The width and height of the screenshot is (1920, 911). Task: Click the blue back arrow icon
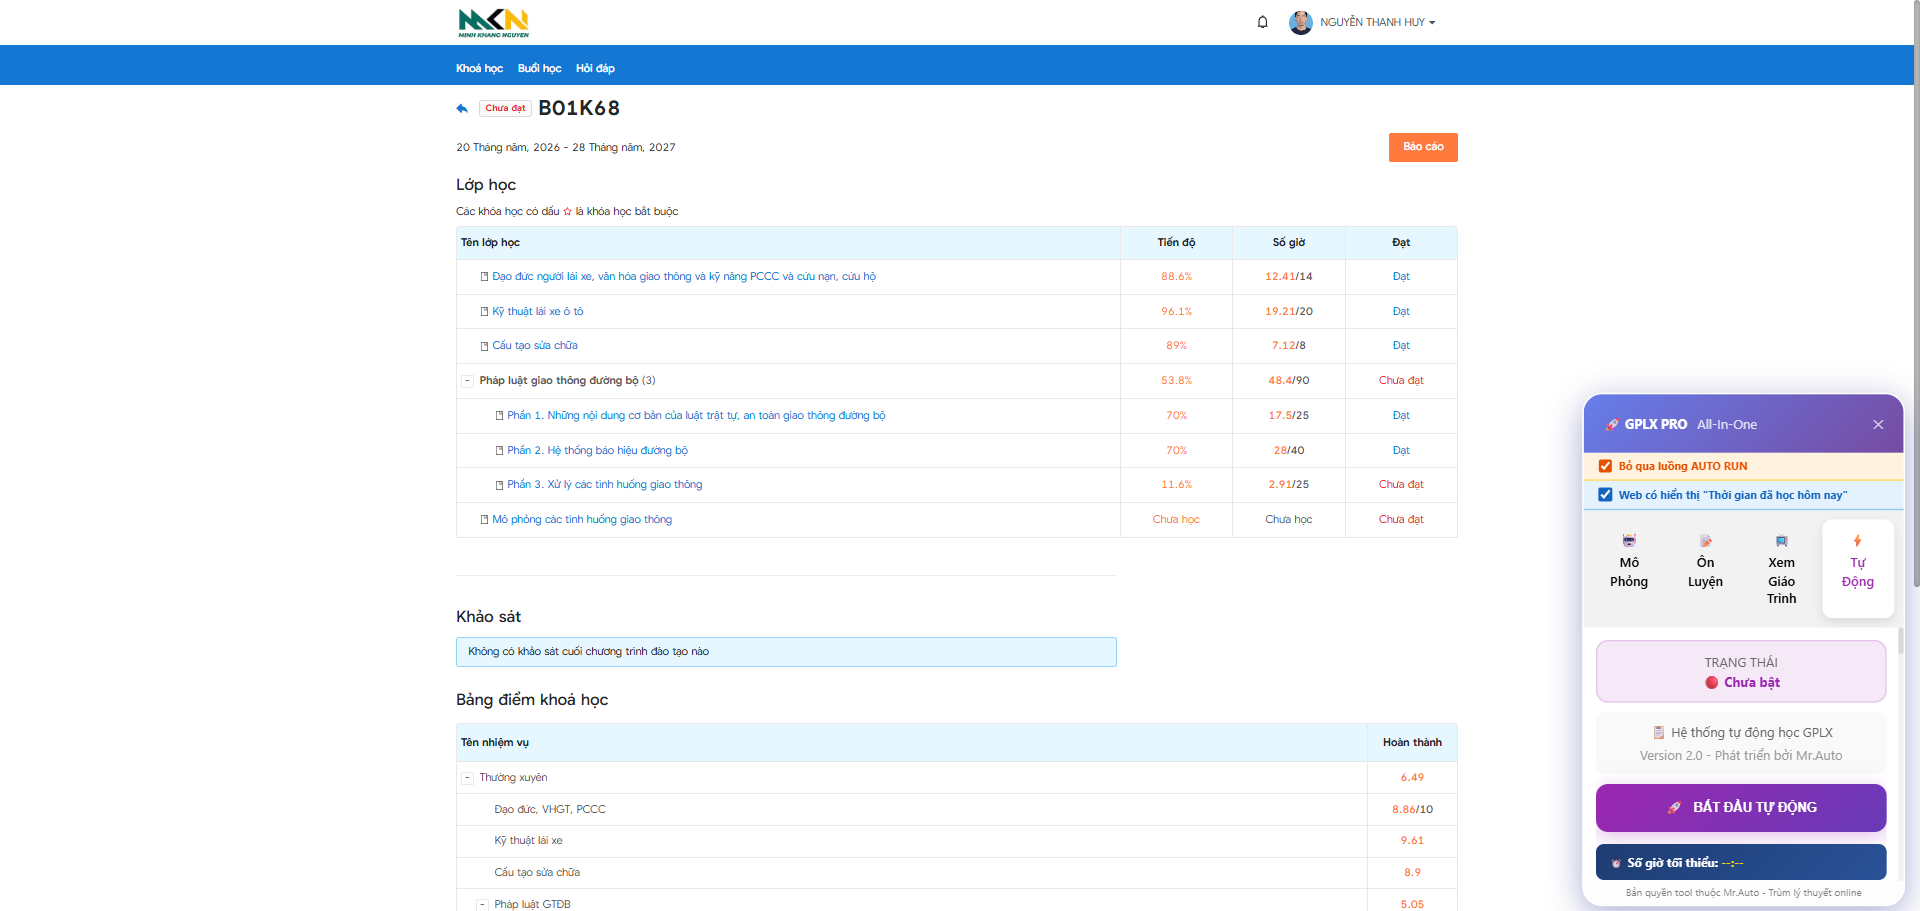(x=462, y=108)
